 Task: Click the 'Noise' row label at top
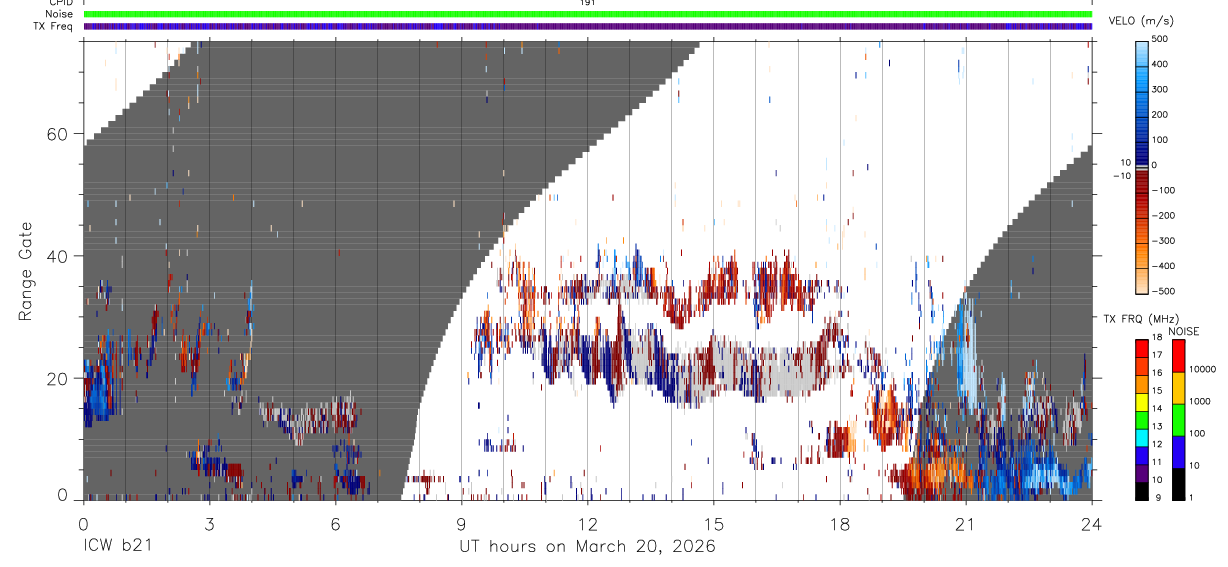tap(61, 14)
